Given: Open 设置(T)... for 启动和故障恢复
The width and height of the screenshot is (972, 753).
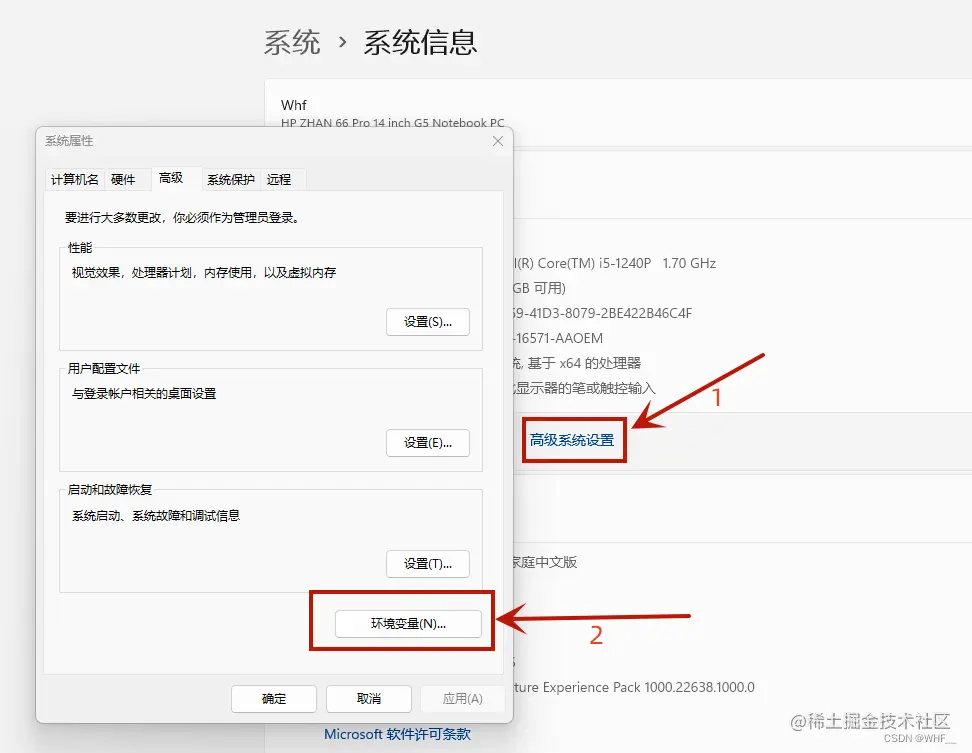Looking at the screenshot, I should pos(428,563).
